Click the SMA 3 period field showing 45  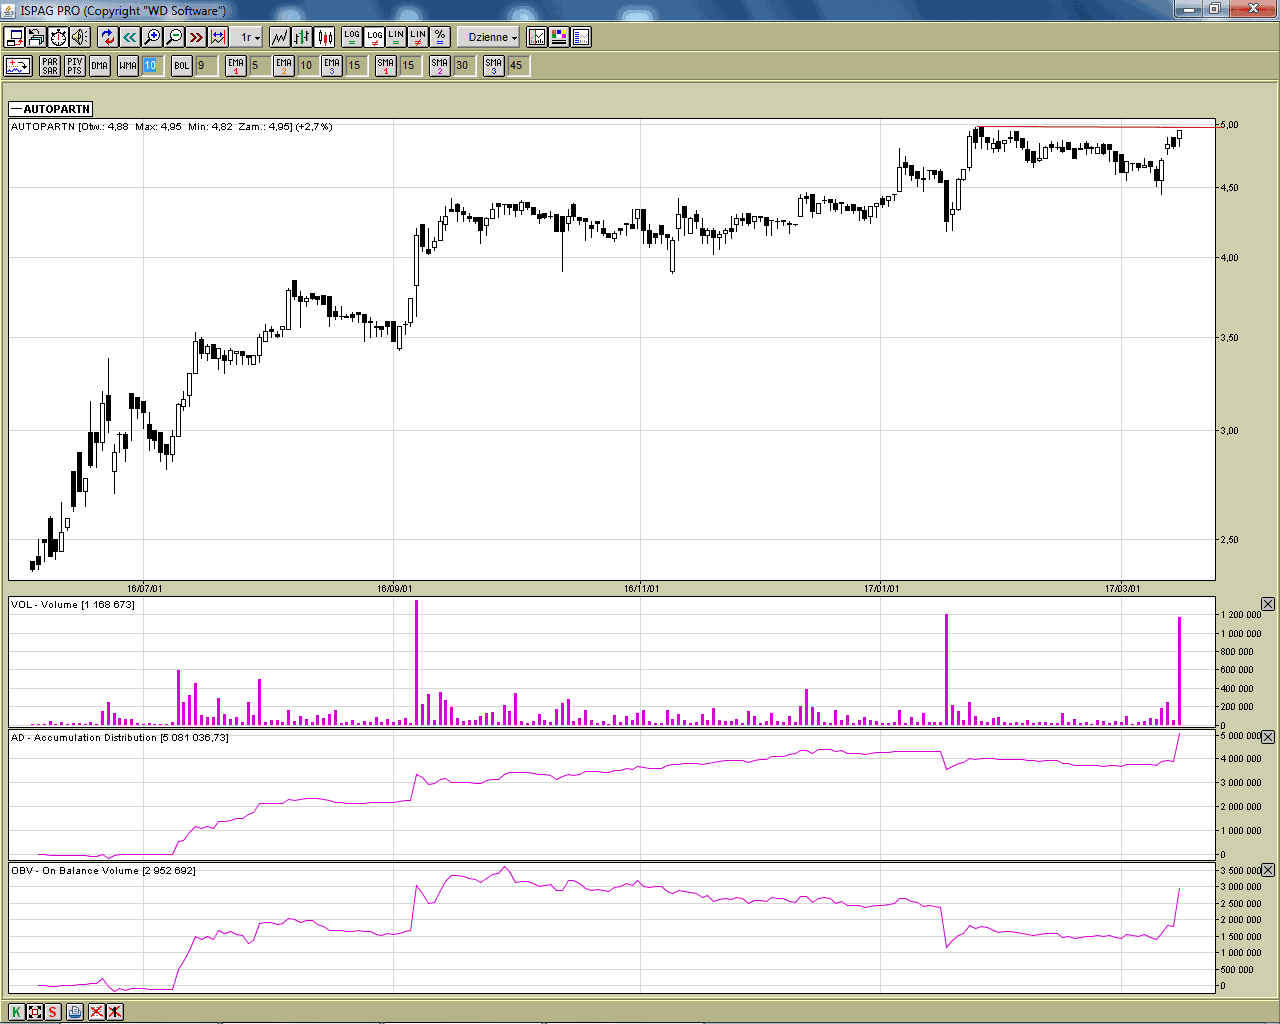point(518,66)
